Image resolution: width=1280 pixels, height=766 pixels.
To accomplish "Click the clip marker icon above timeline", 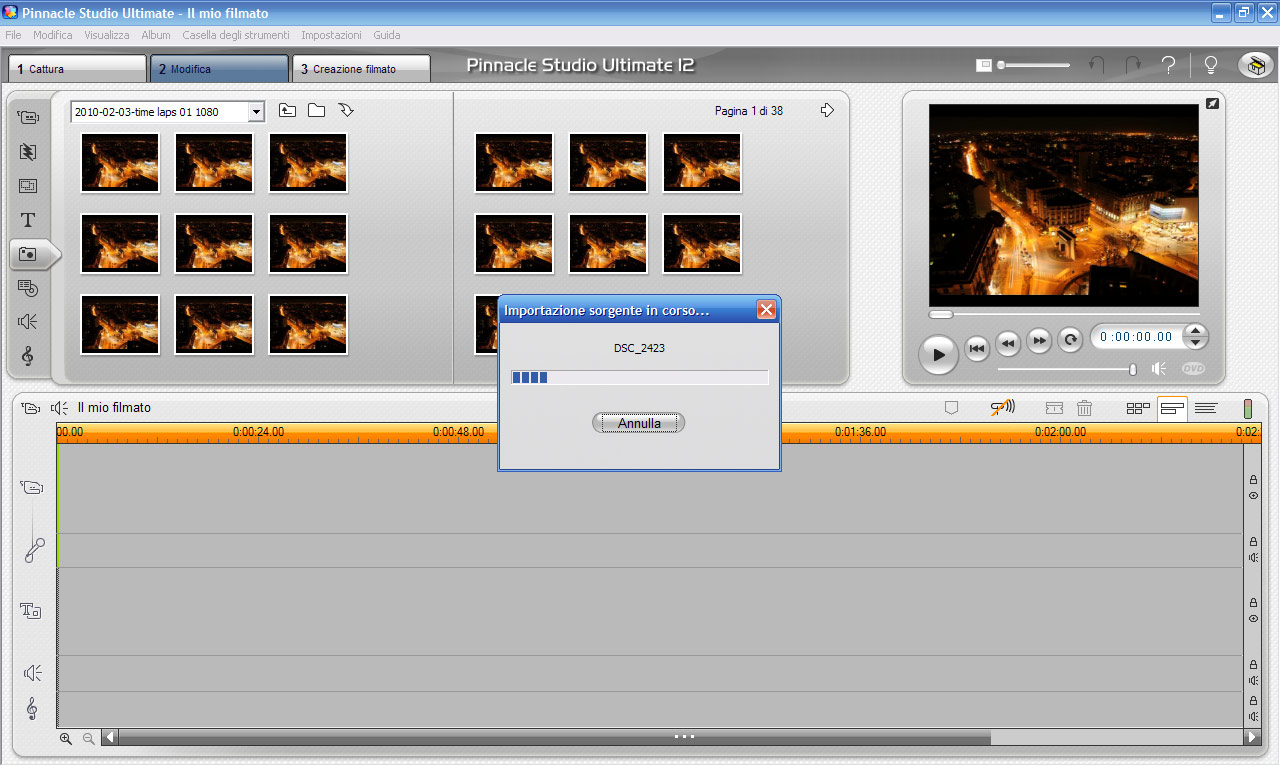I will pyautogui.click(x=952, y=408).
